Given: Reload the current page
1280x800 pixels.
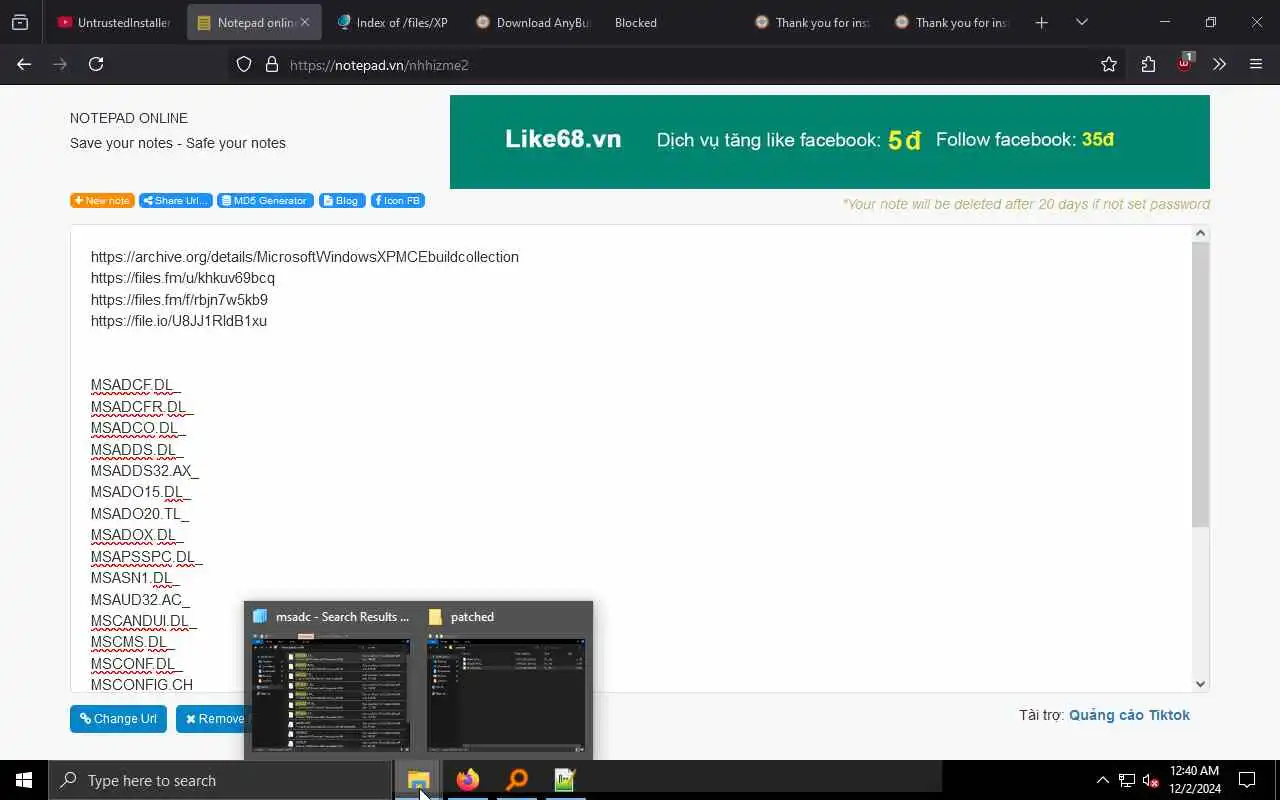Looking at the screenshot, I should tap(96, 64).
